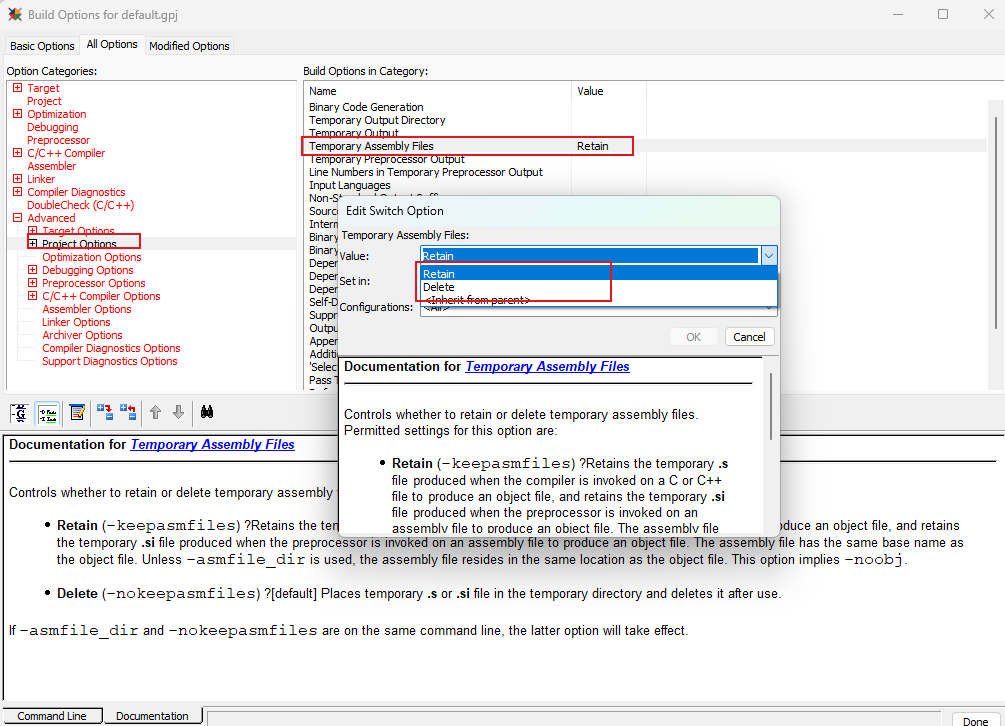
Task: Click the gray up arrow icon
Action: click(x=155, y=412)
